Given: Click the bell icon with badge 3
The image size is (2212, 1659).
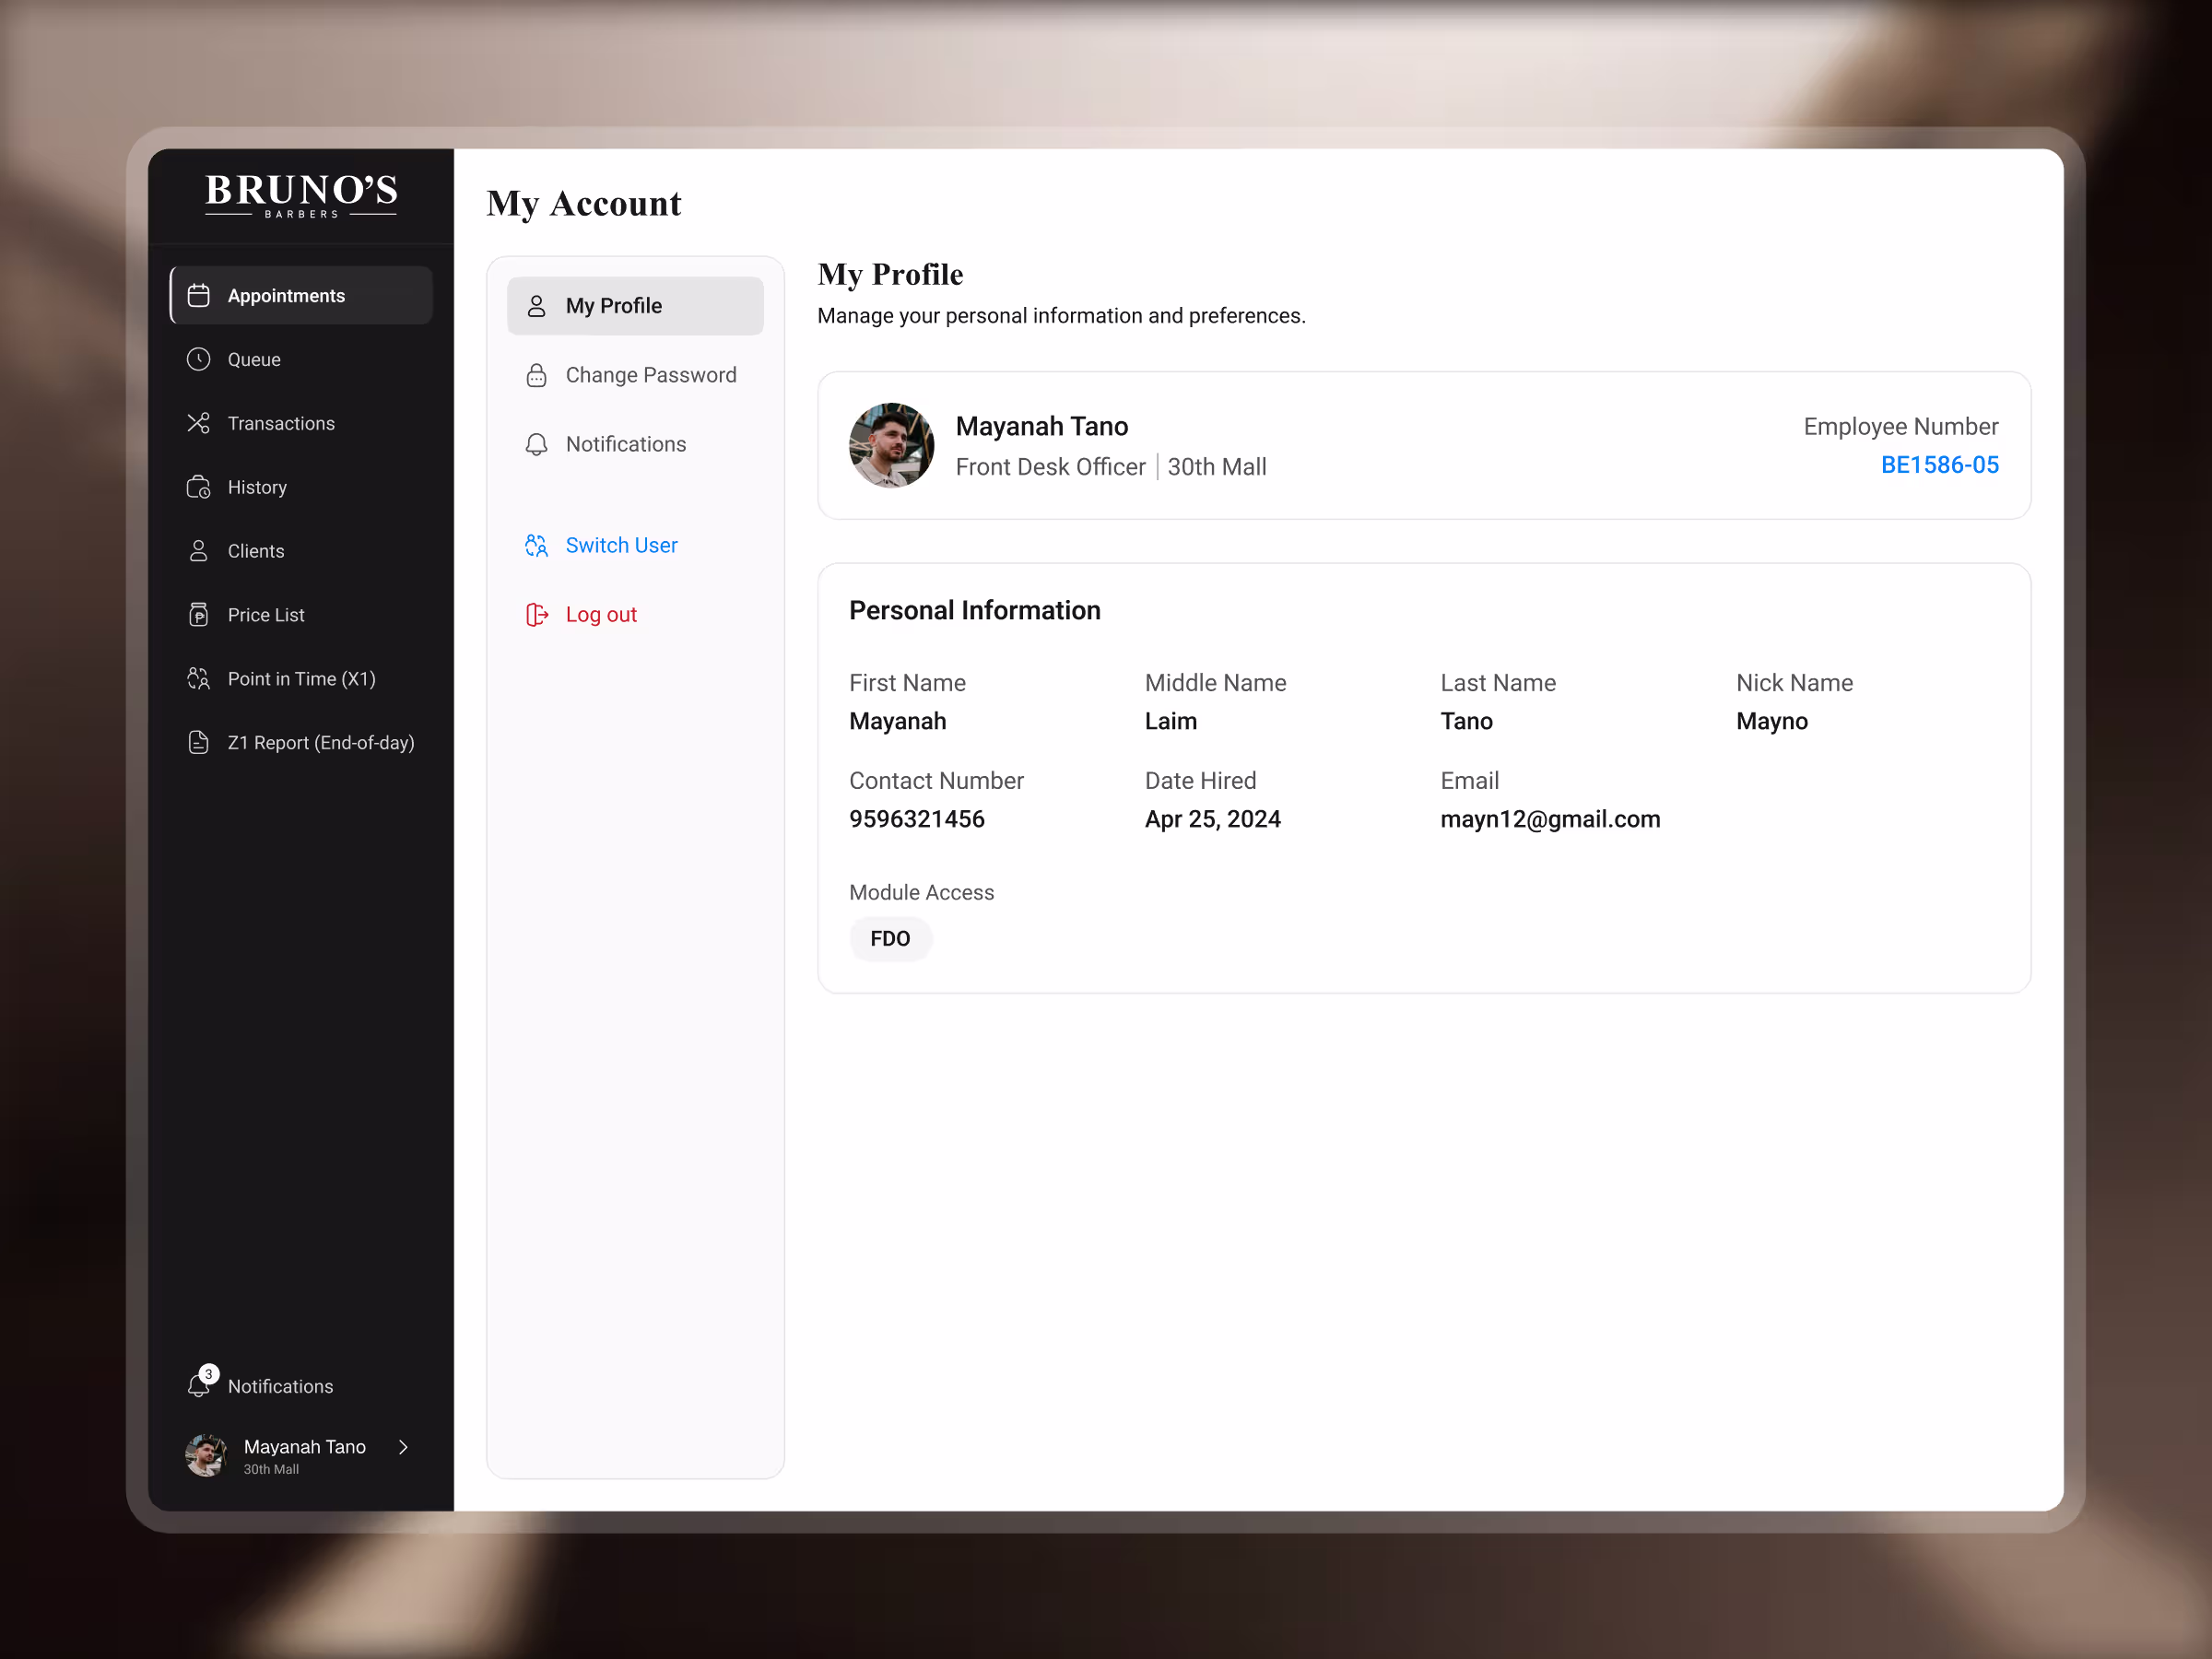Looking at the screenshot, I should [200, 1385].
